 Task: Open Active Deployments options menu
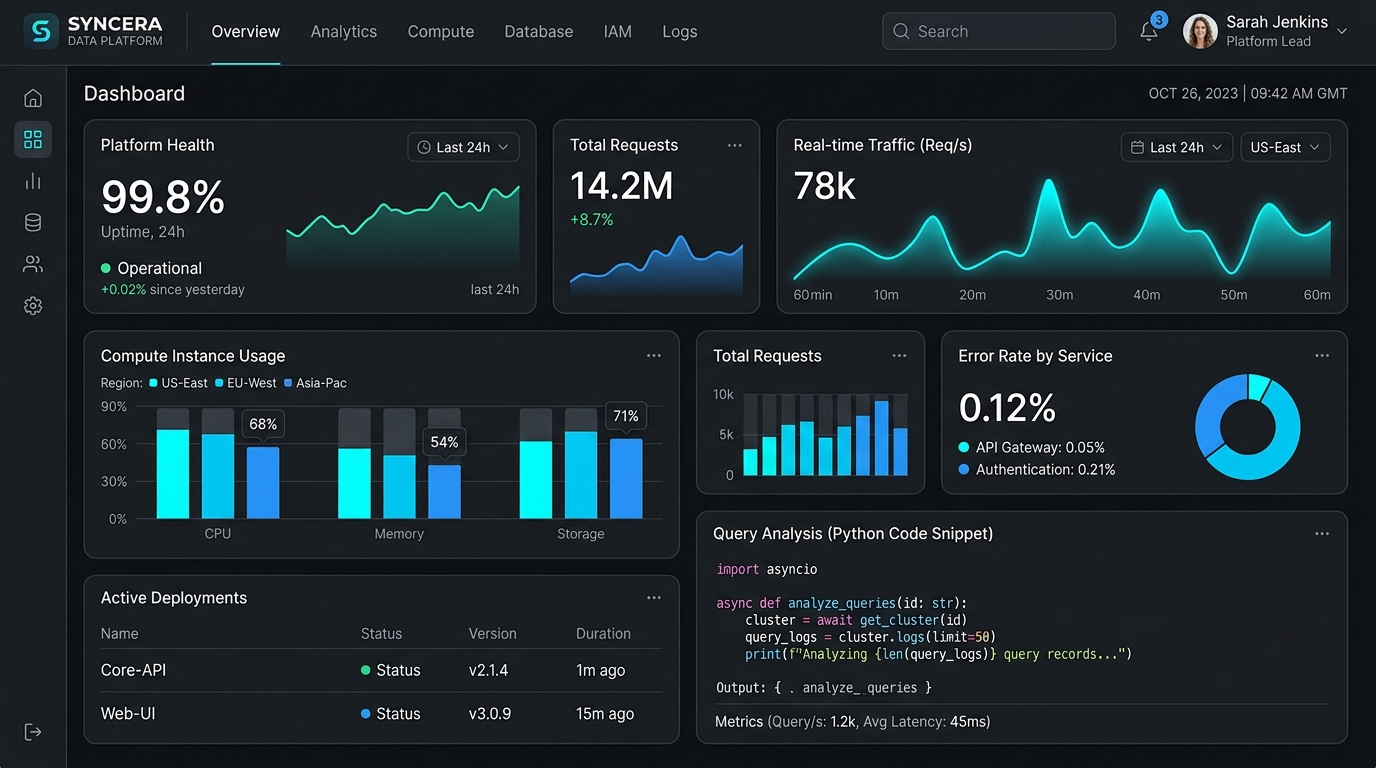pyautogui.click(x=654, y=598)
